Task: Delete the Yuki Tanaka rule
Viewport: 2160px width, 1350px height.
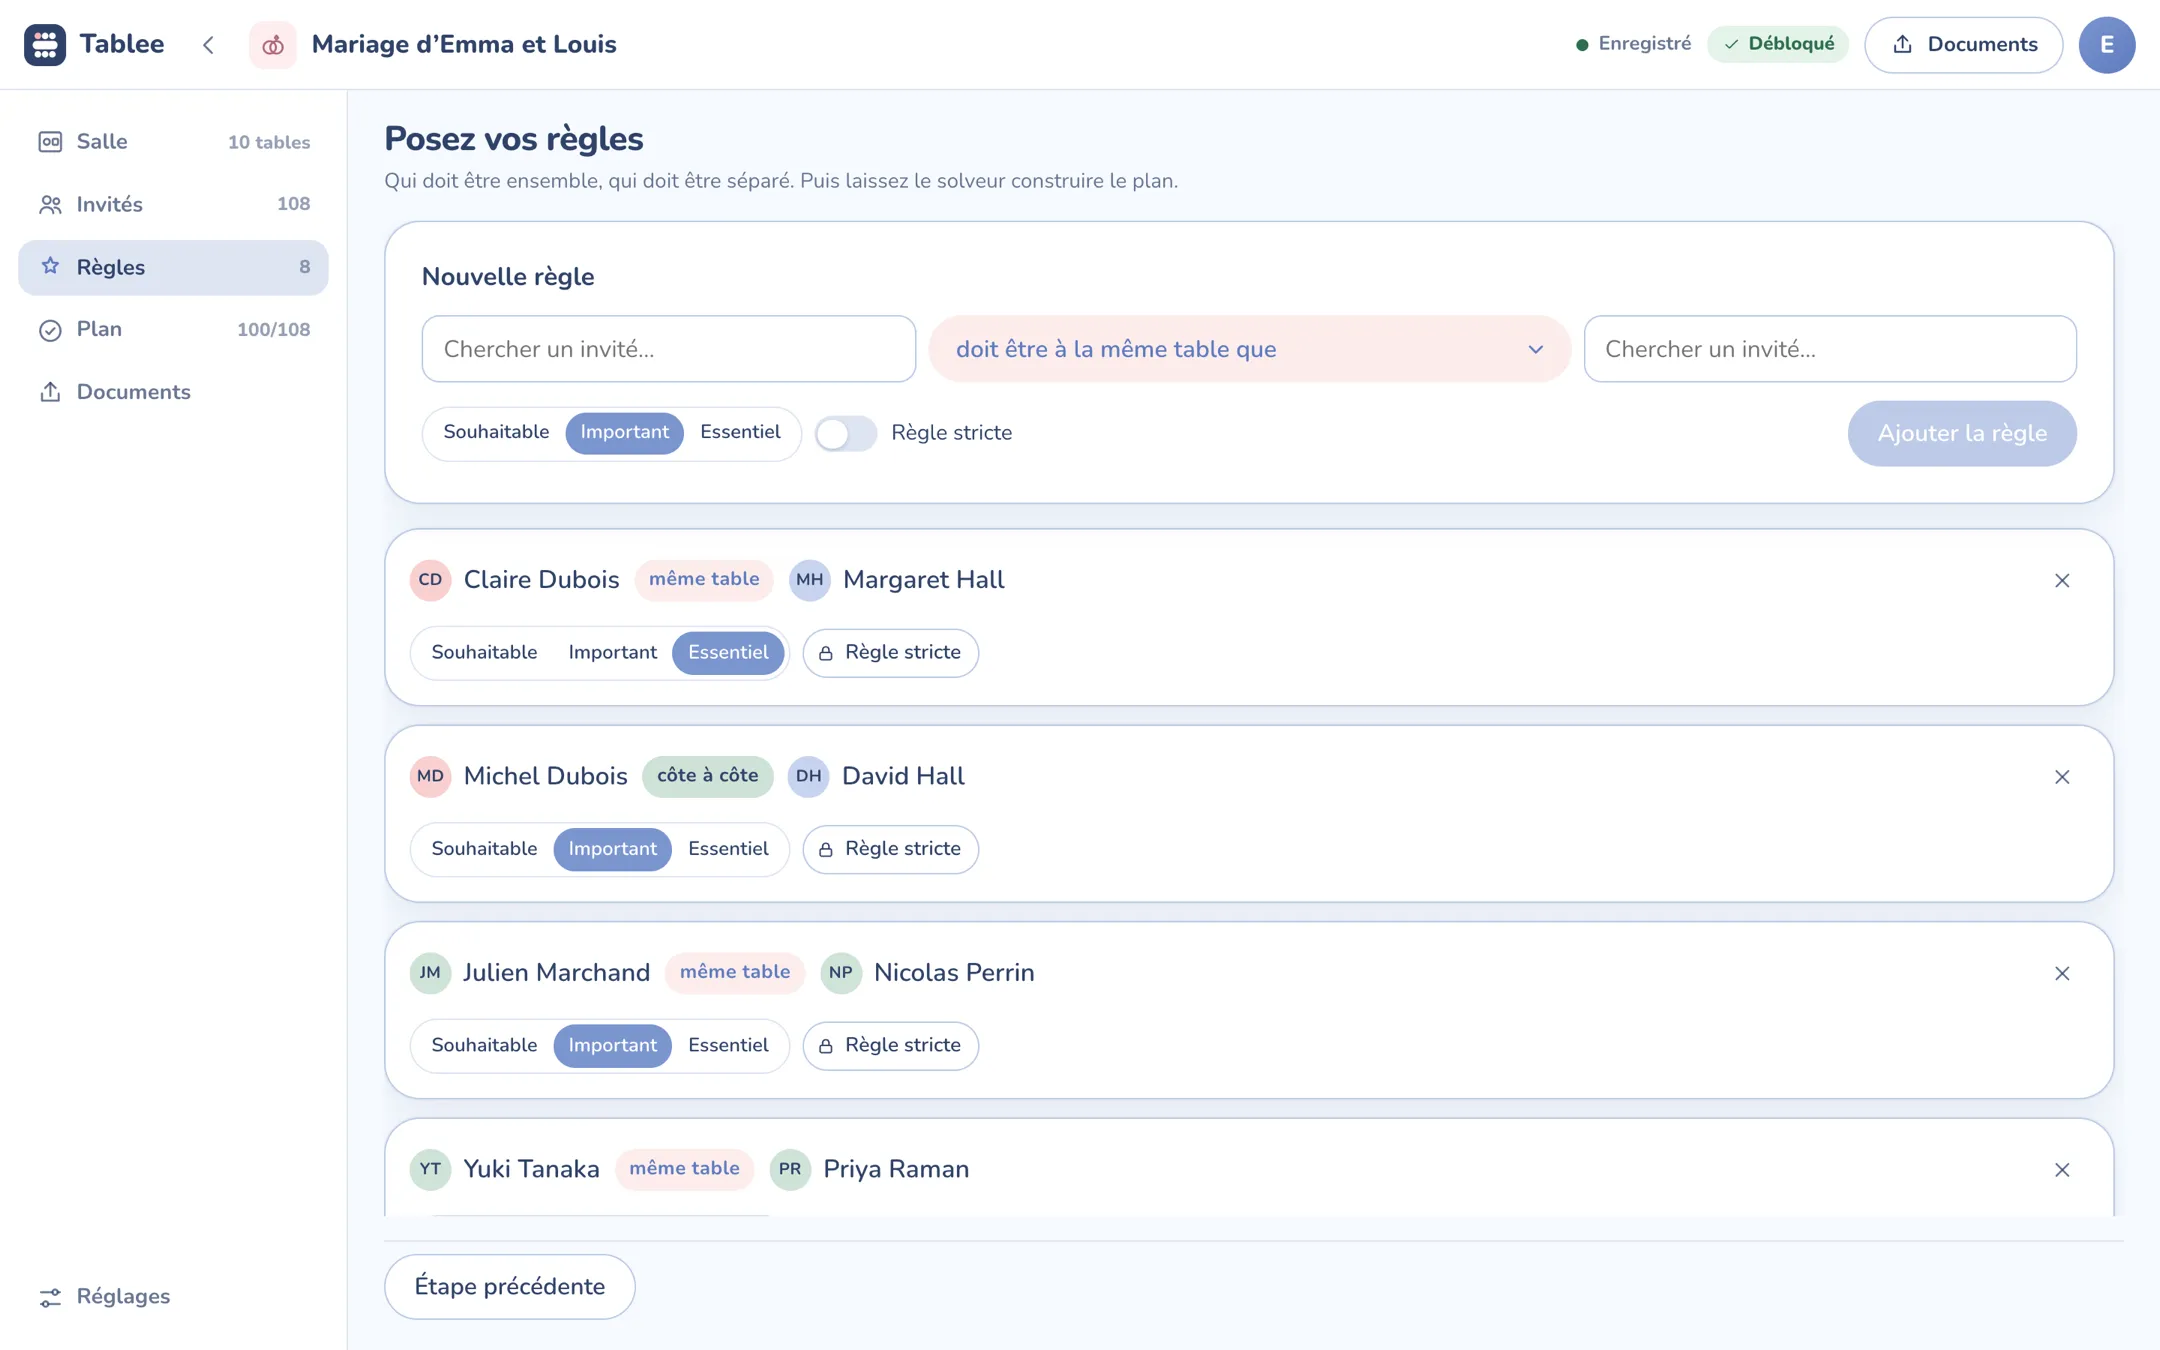Action: coord(2062,1169)
